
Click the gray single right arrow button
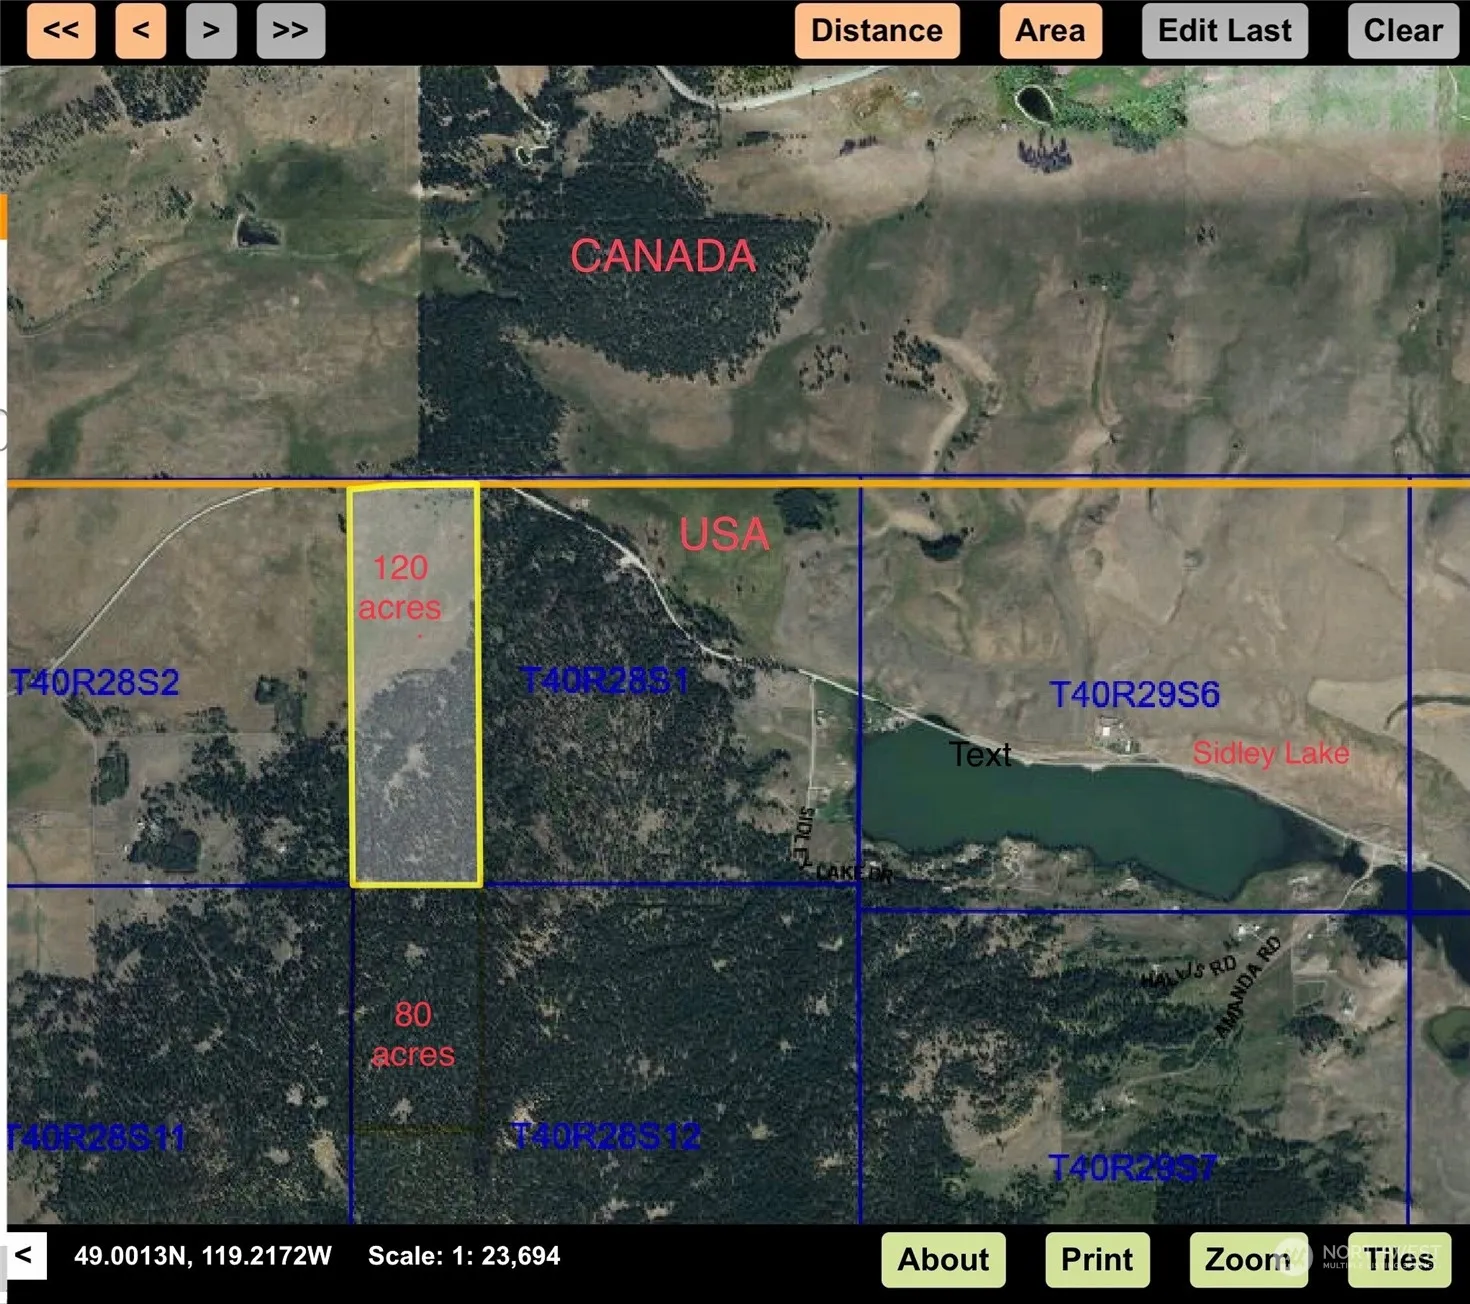(211, 31)
